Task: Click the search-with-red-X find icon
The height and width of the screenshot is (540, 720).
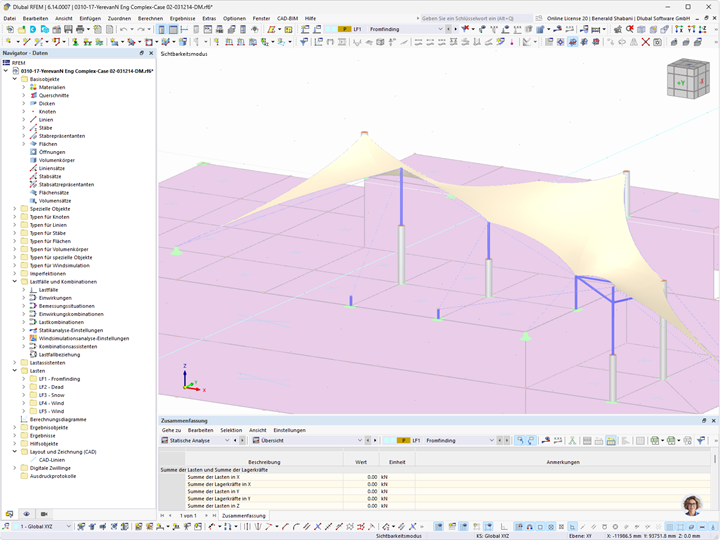Action: pyautogui.click(x=630, y=29)
